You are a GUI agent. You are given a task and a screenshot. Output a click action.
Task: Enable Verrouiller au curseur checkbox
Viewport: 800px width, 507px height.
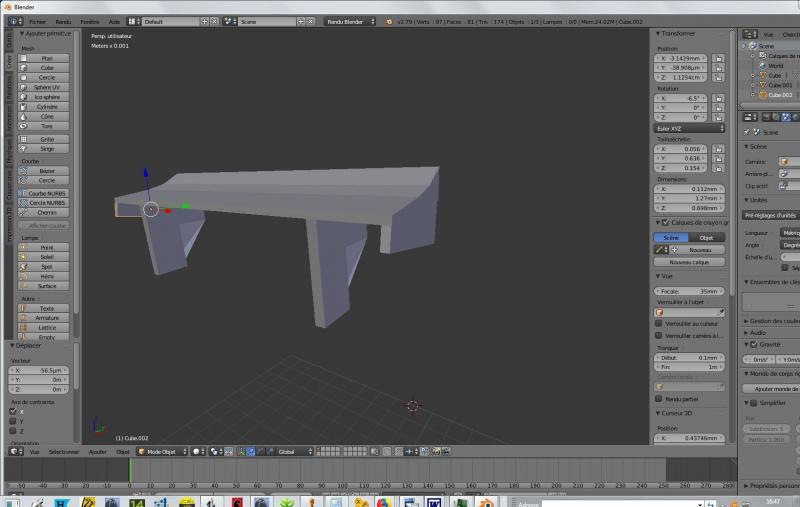click(659, 323)
